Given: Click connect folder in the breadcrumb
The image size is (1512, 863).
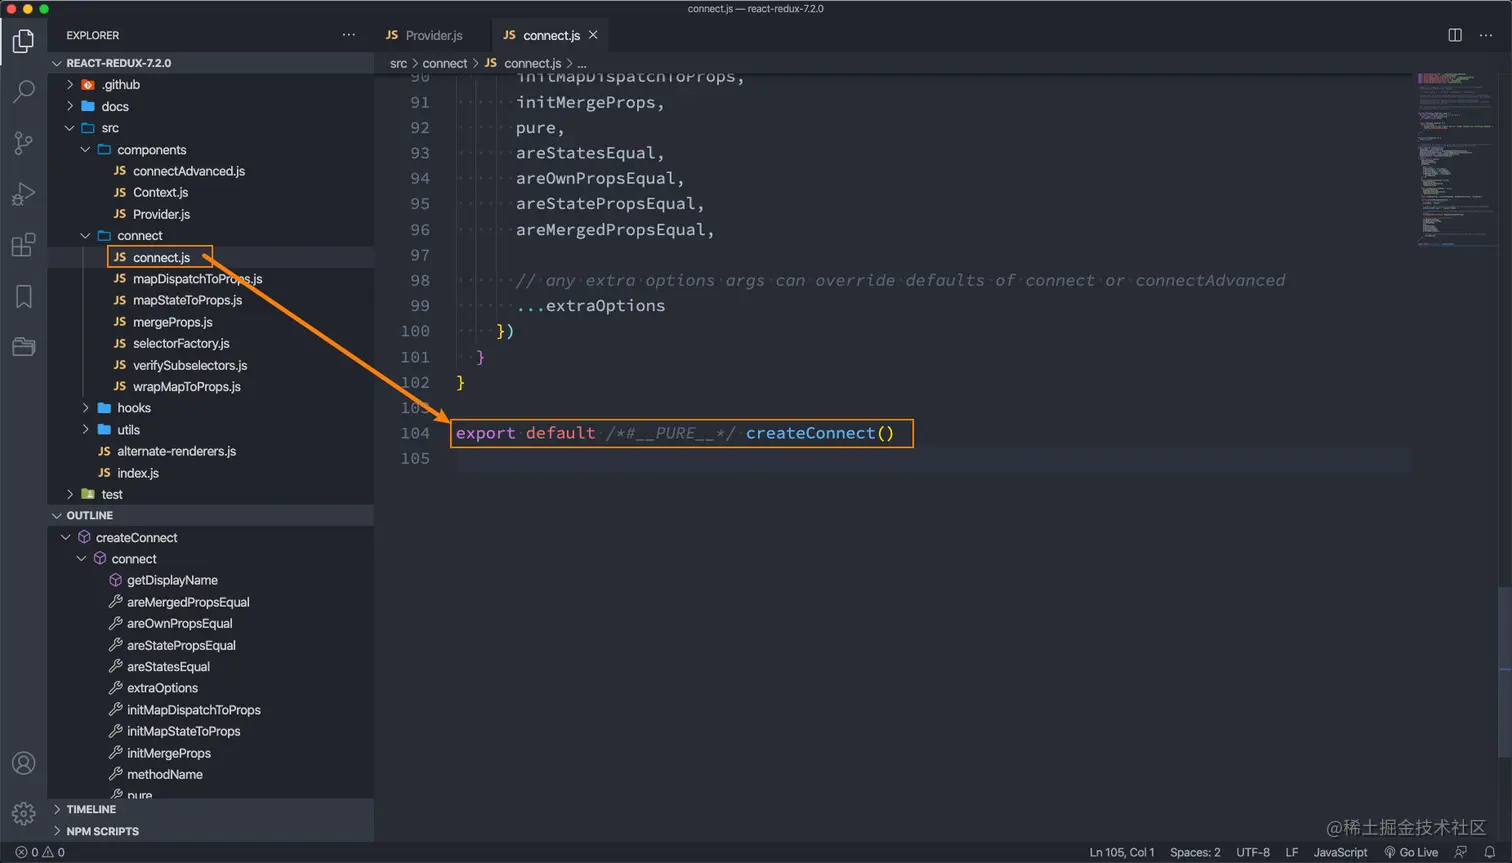Looking at the screenshot, I should tap(444, 63).
